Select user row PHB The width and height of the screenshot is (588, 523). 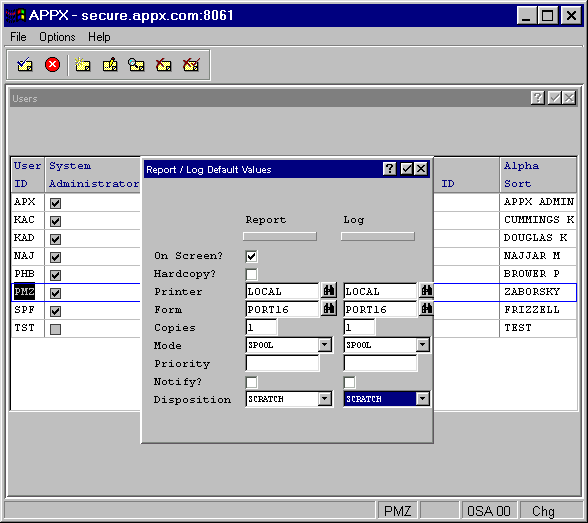coord(25,274)
